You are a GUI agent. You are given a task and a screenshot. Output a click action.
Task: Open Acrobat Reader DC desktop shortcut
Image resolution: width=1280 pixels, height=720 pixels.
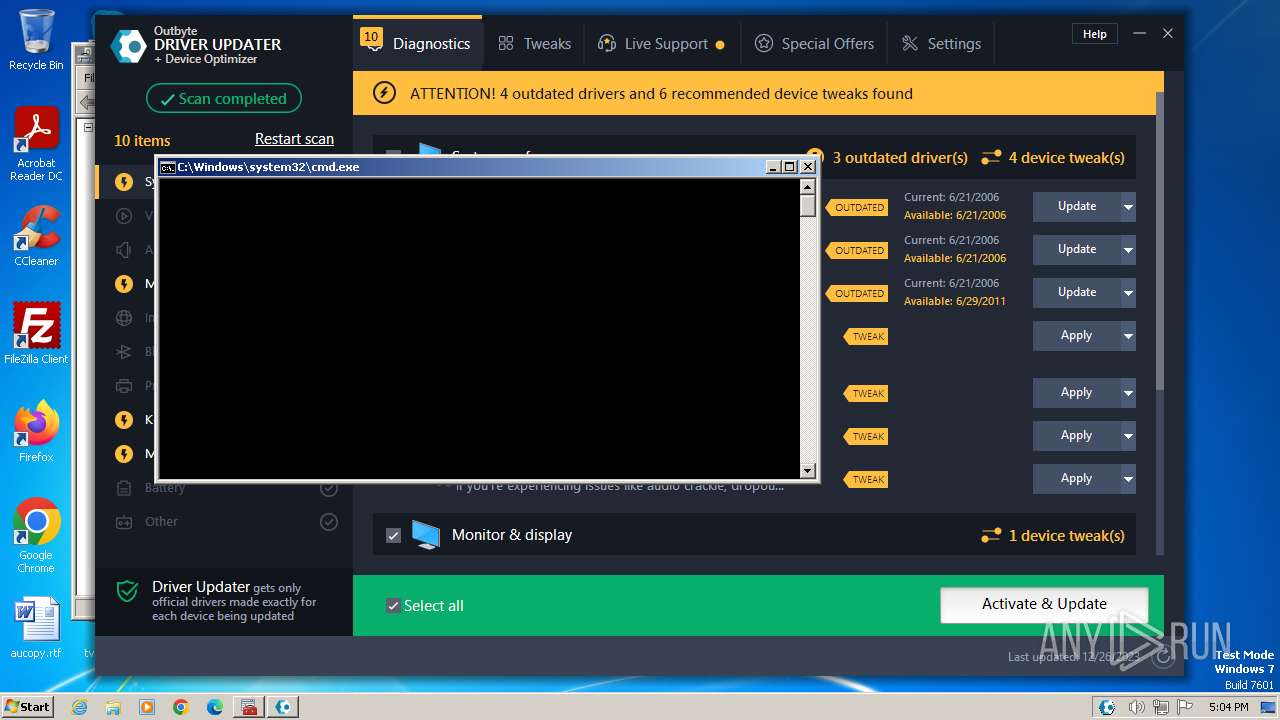coord(36,144)
